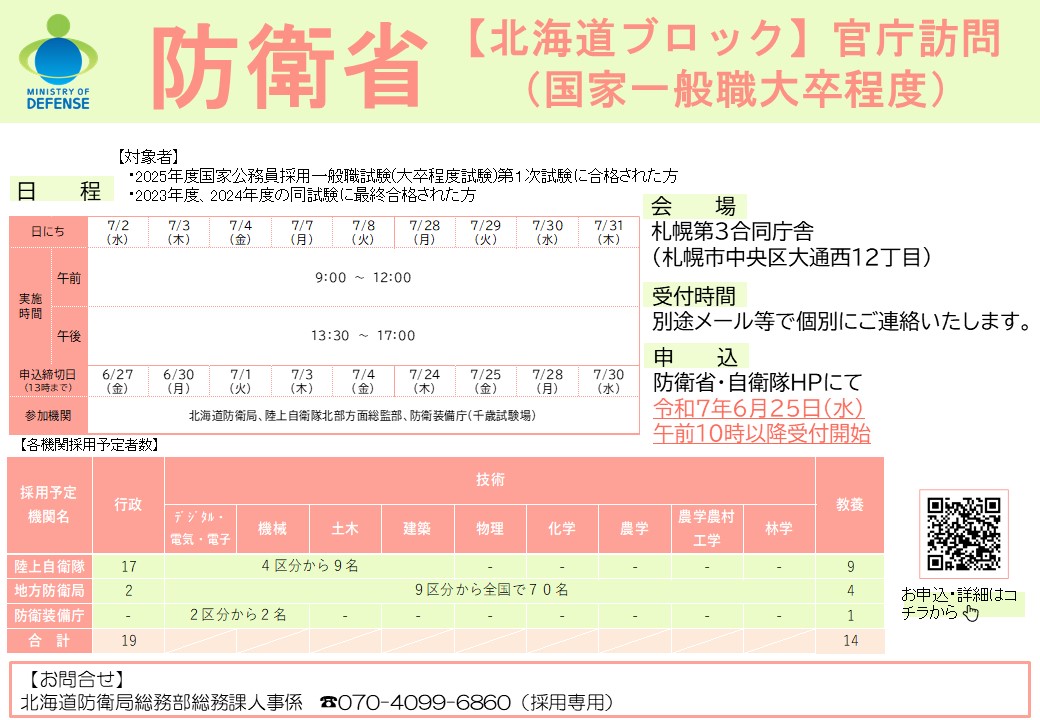Click the 札幌第3合同庁舎 venue name

coord(732,231)
